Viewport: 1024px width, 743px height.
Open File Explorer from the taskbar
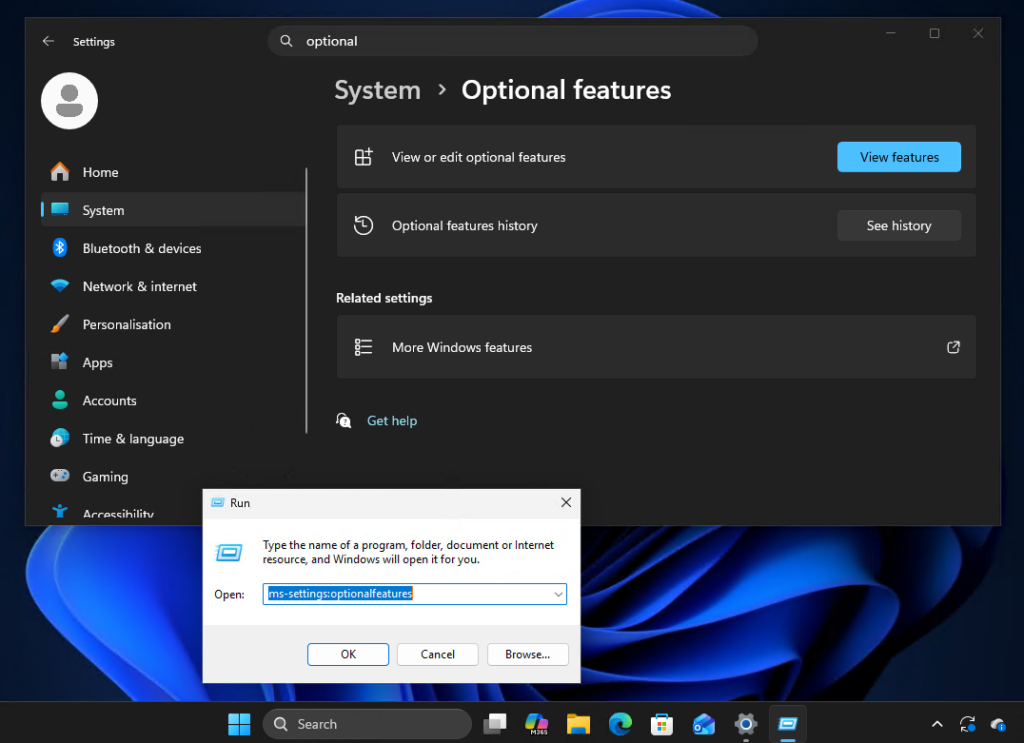point(579,723)
